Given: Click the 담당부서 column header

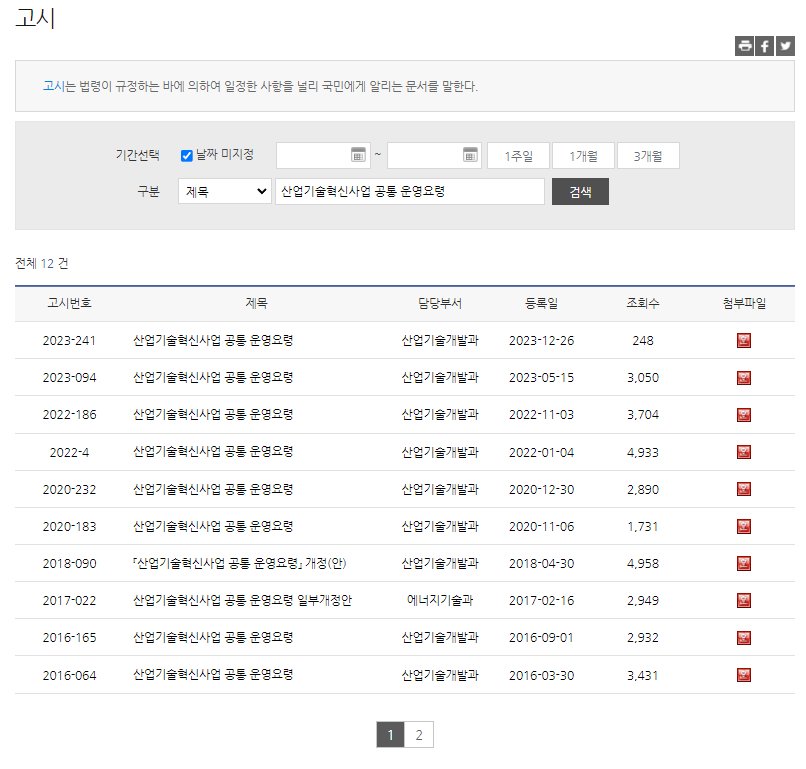Looking at the screenshot, I should (x=440, y=303).
